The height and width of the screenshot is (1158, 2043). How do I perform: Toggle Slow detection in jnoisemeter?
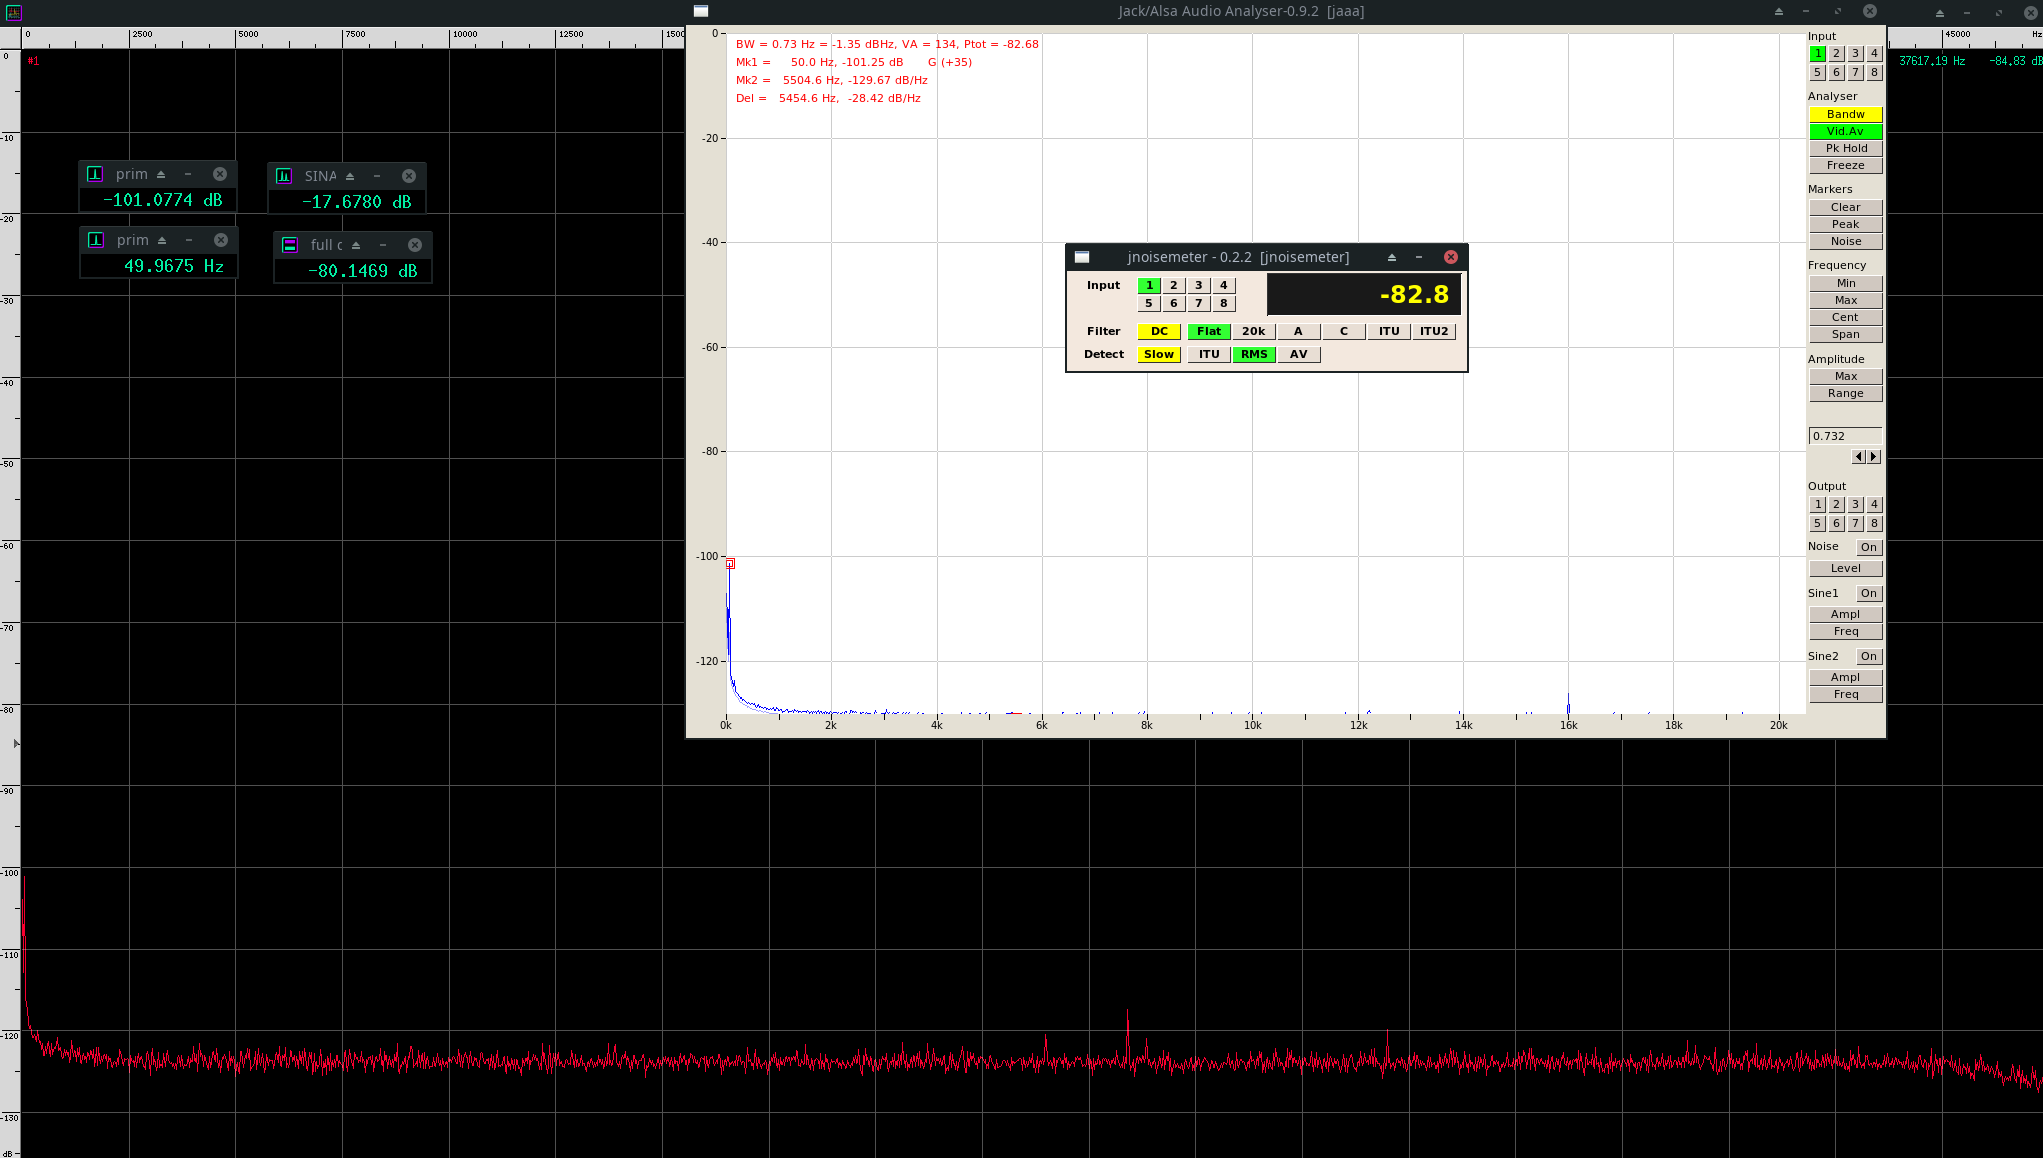point(1159,354)
